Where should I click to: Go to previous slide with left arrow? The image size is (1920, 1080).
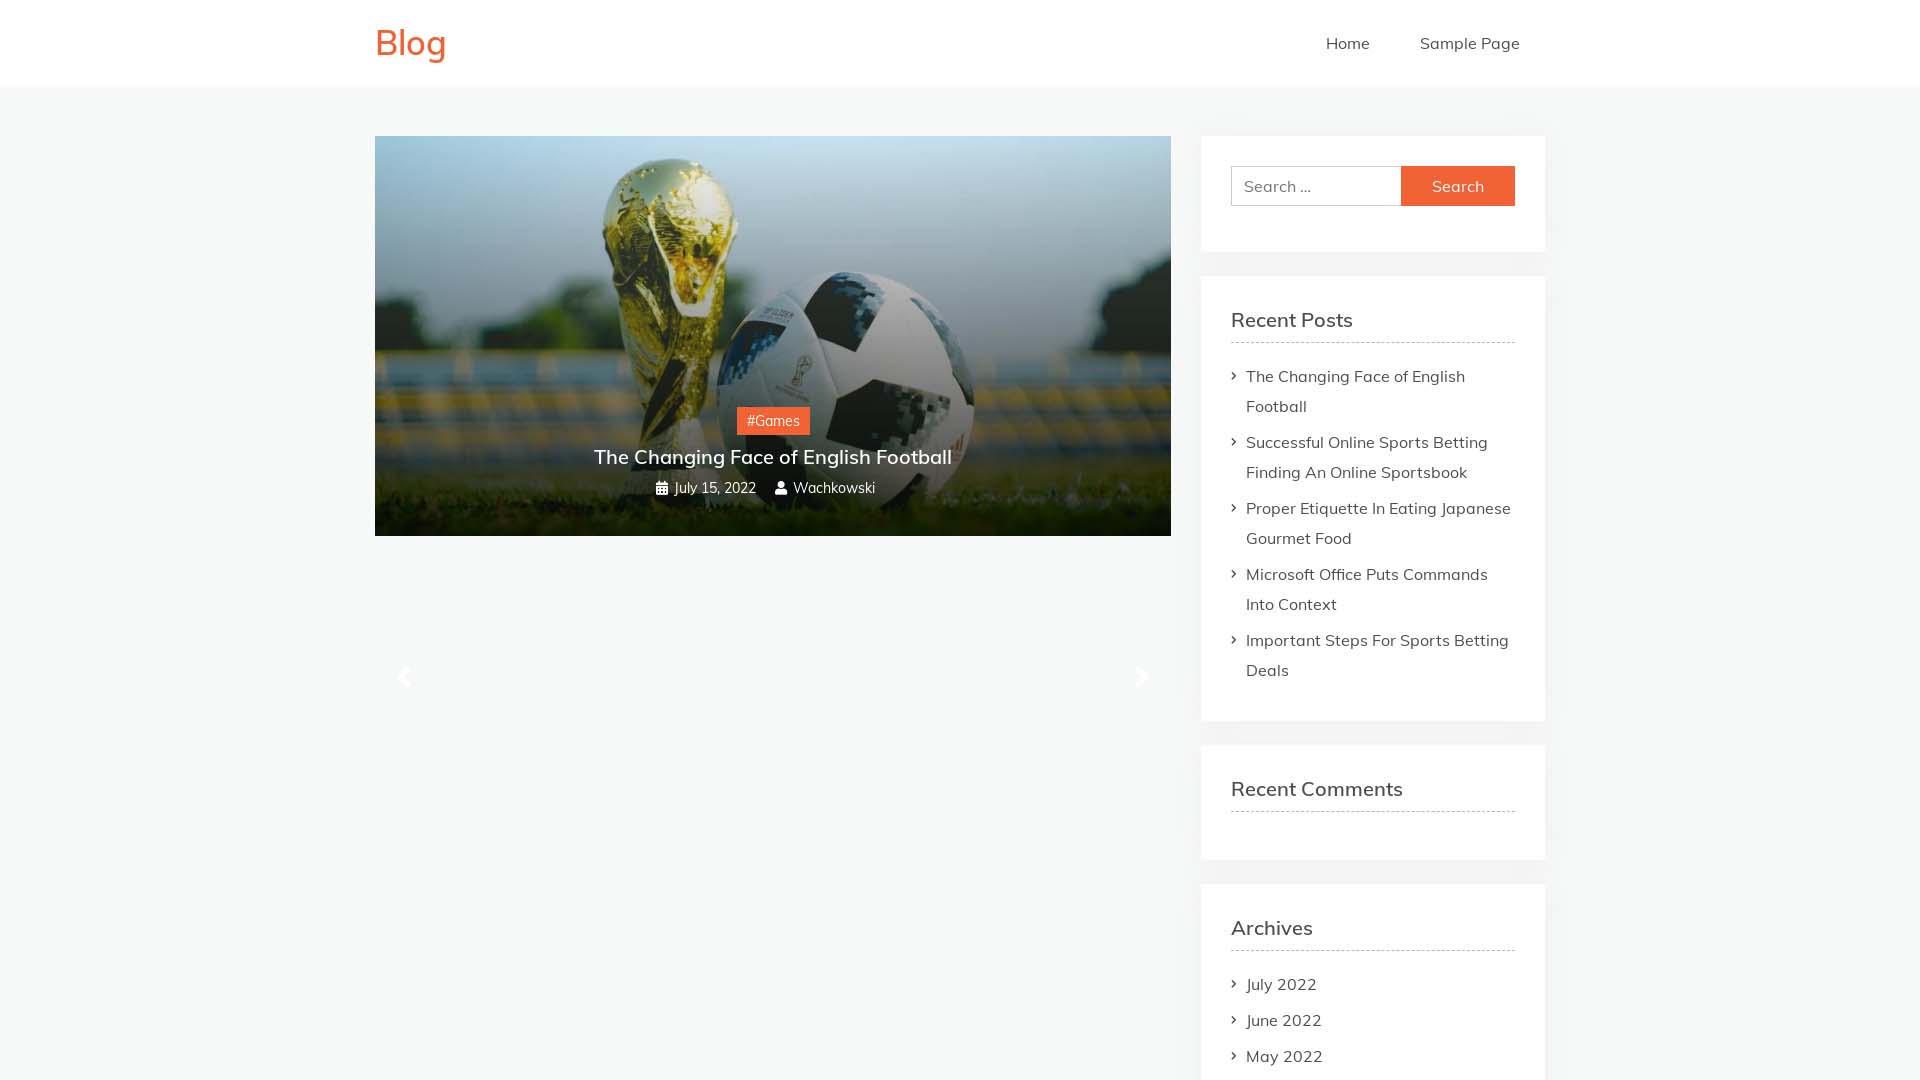click(404, 677)
